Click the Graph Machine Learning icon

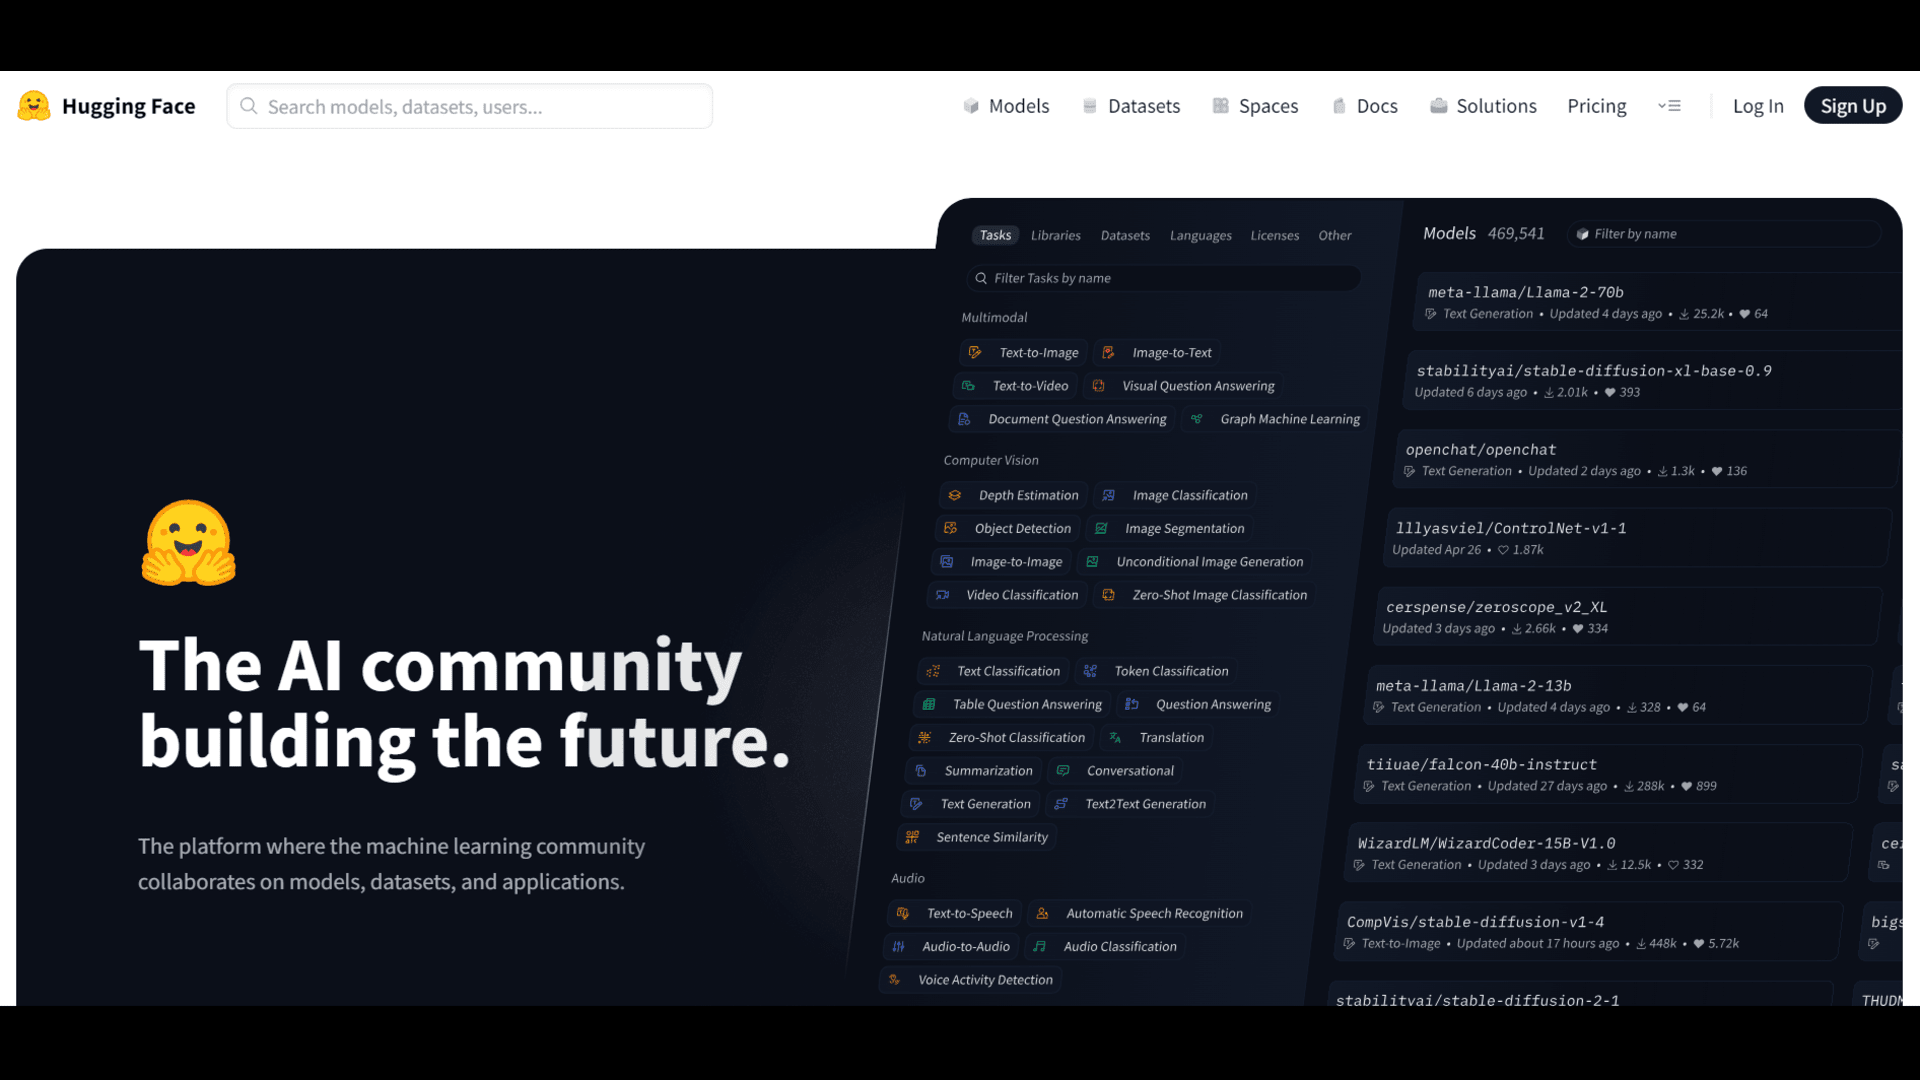[x=1199, y=418]
